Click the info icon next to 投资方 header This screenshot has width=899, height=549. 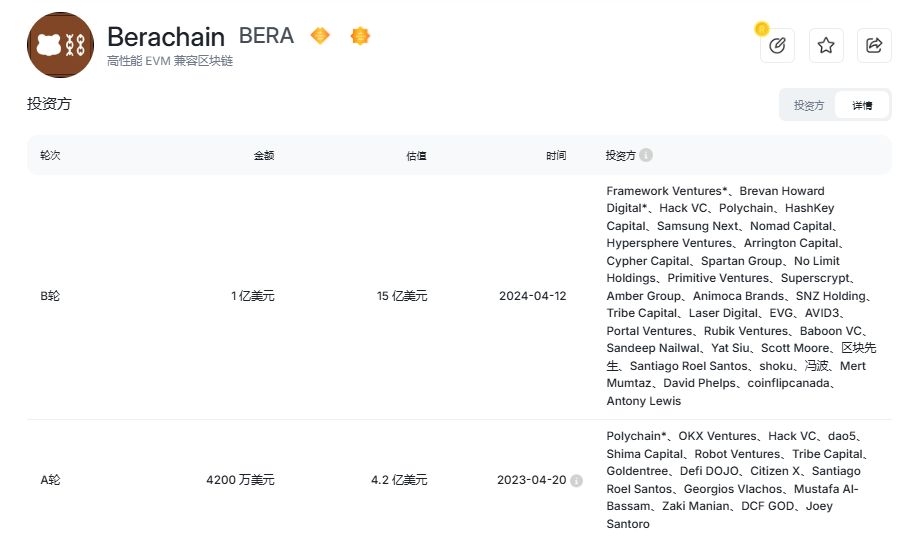[x=646, y=155]
